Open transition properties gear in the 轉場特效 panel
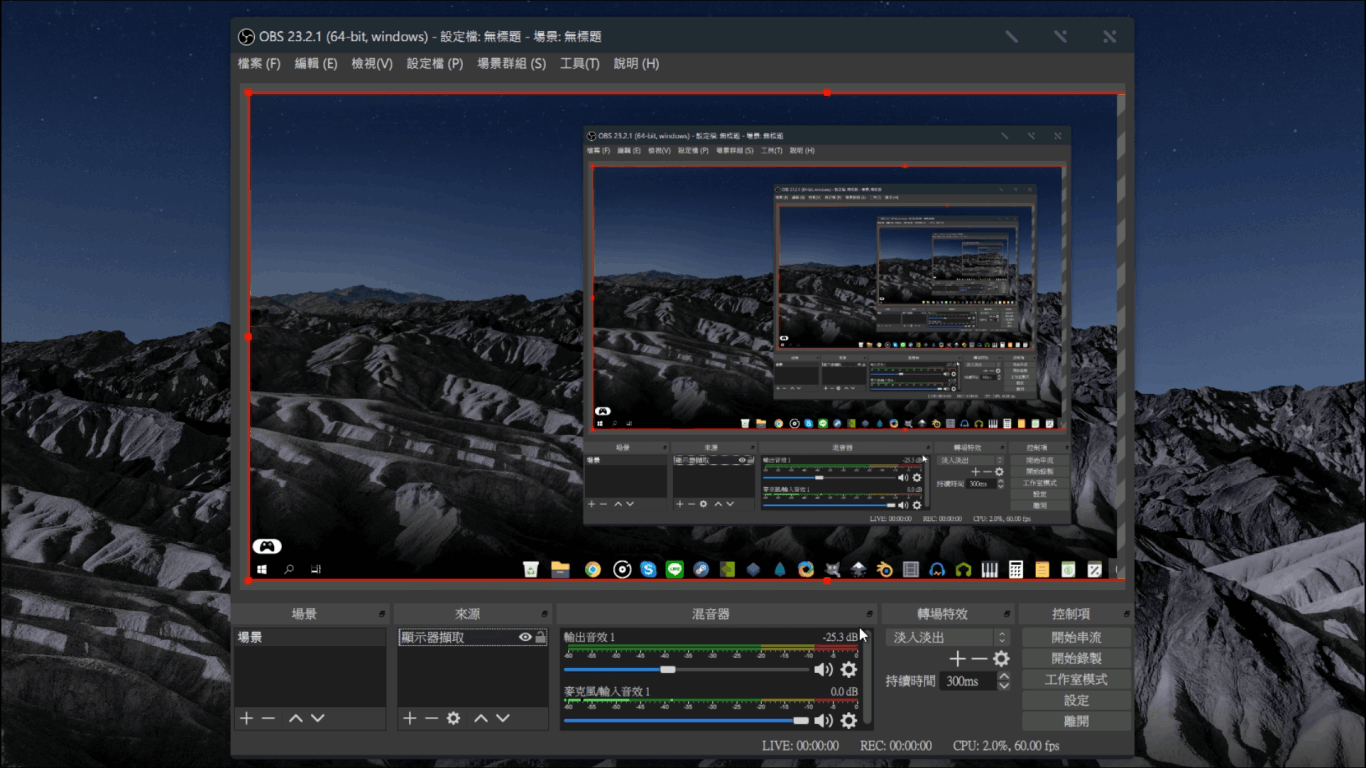The image size is (1366, 768). 1001,659
